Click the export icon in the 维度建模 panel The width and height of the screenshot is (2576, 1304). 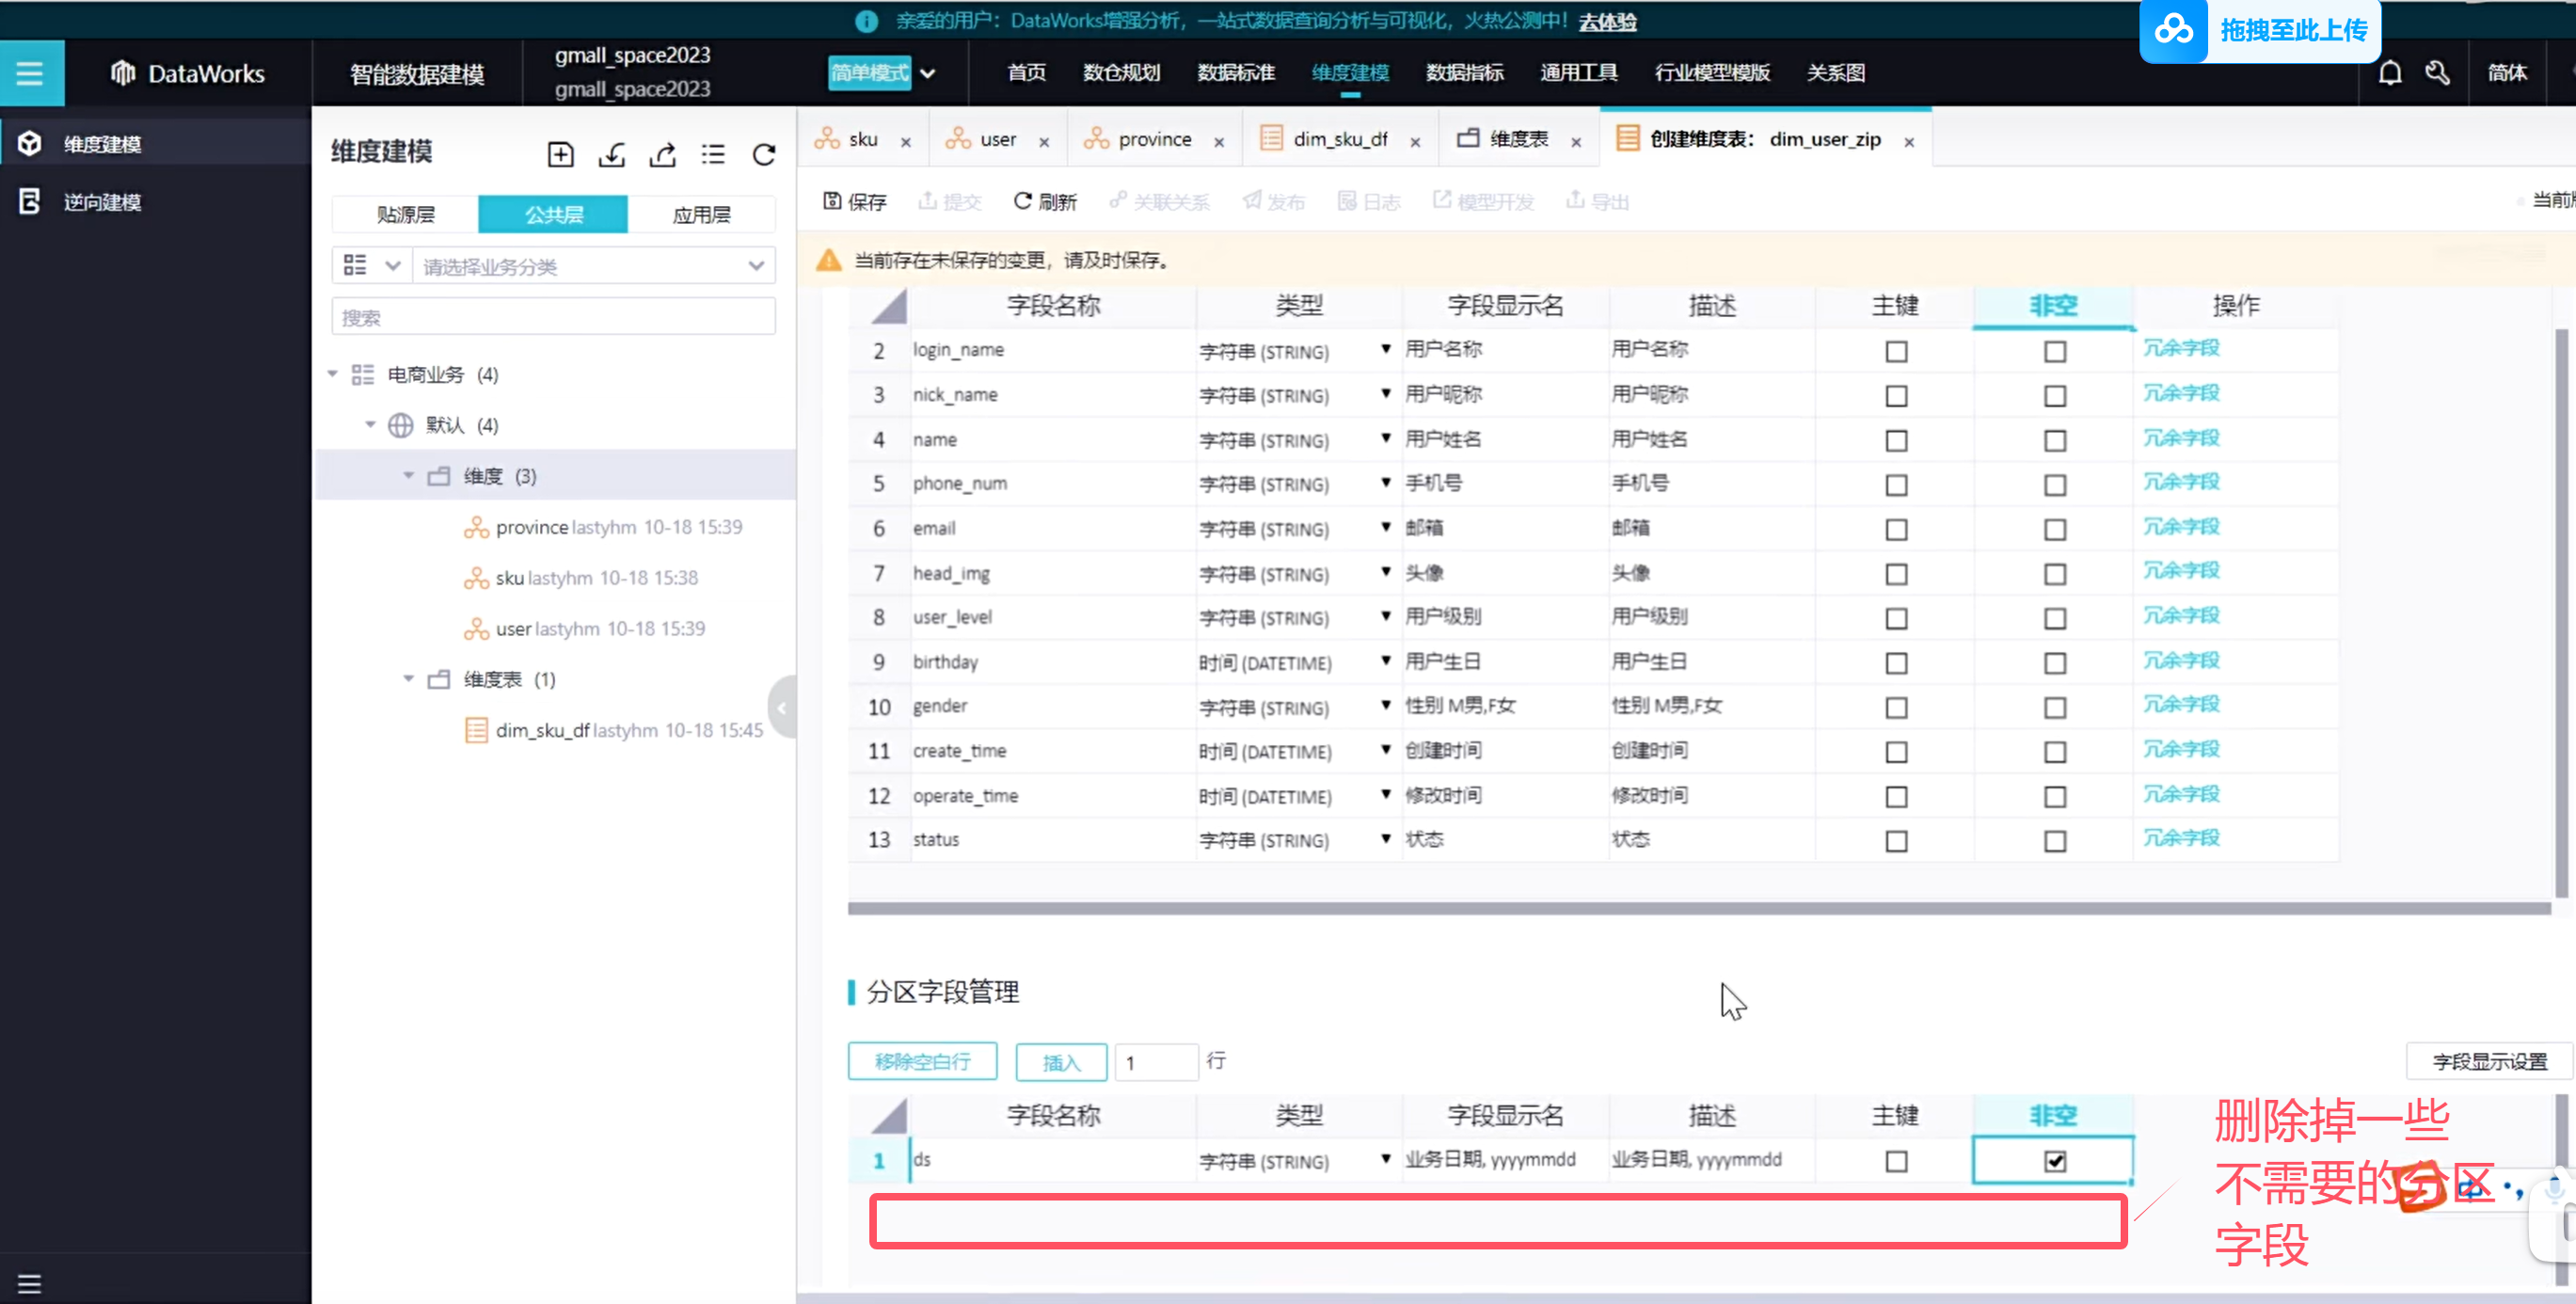[662, 154]
